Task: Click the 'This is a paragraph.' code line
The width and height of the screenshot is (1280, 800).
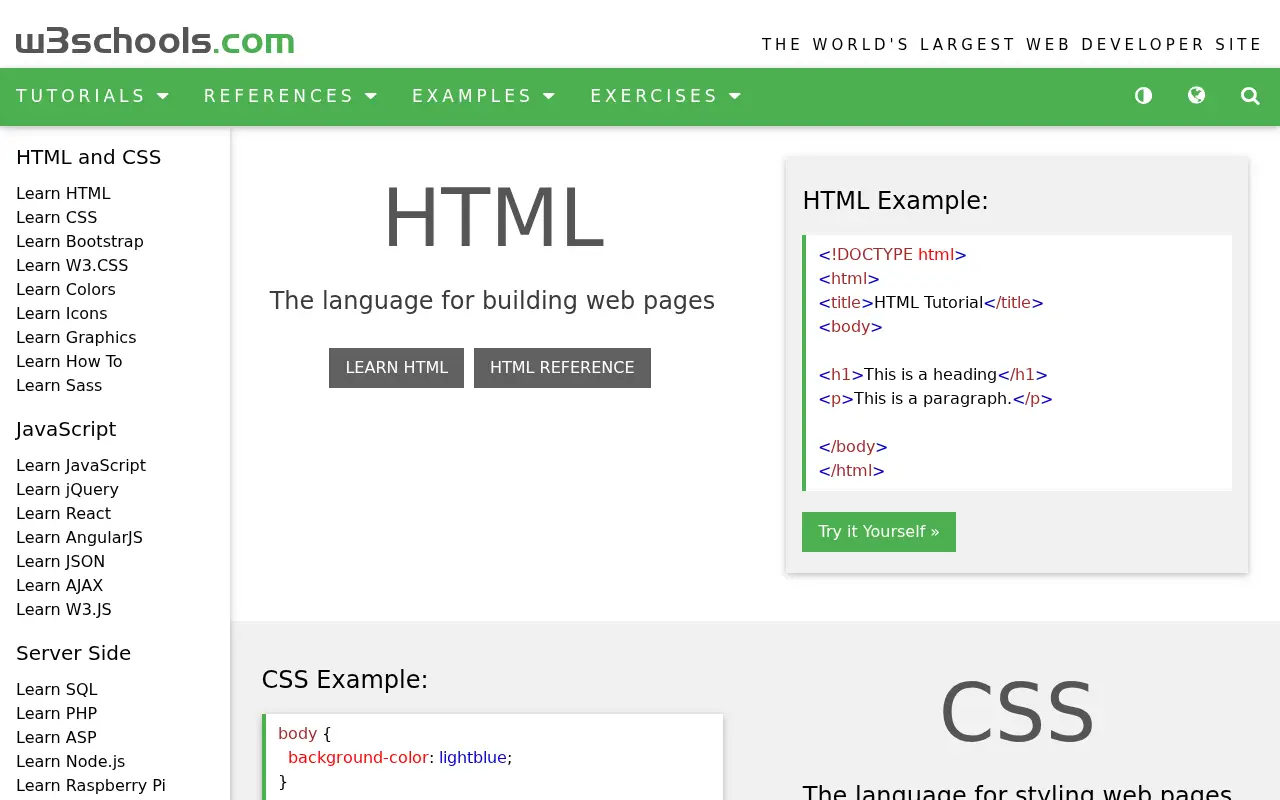Action: pyautogui.click(x=936, y=399)
